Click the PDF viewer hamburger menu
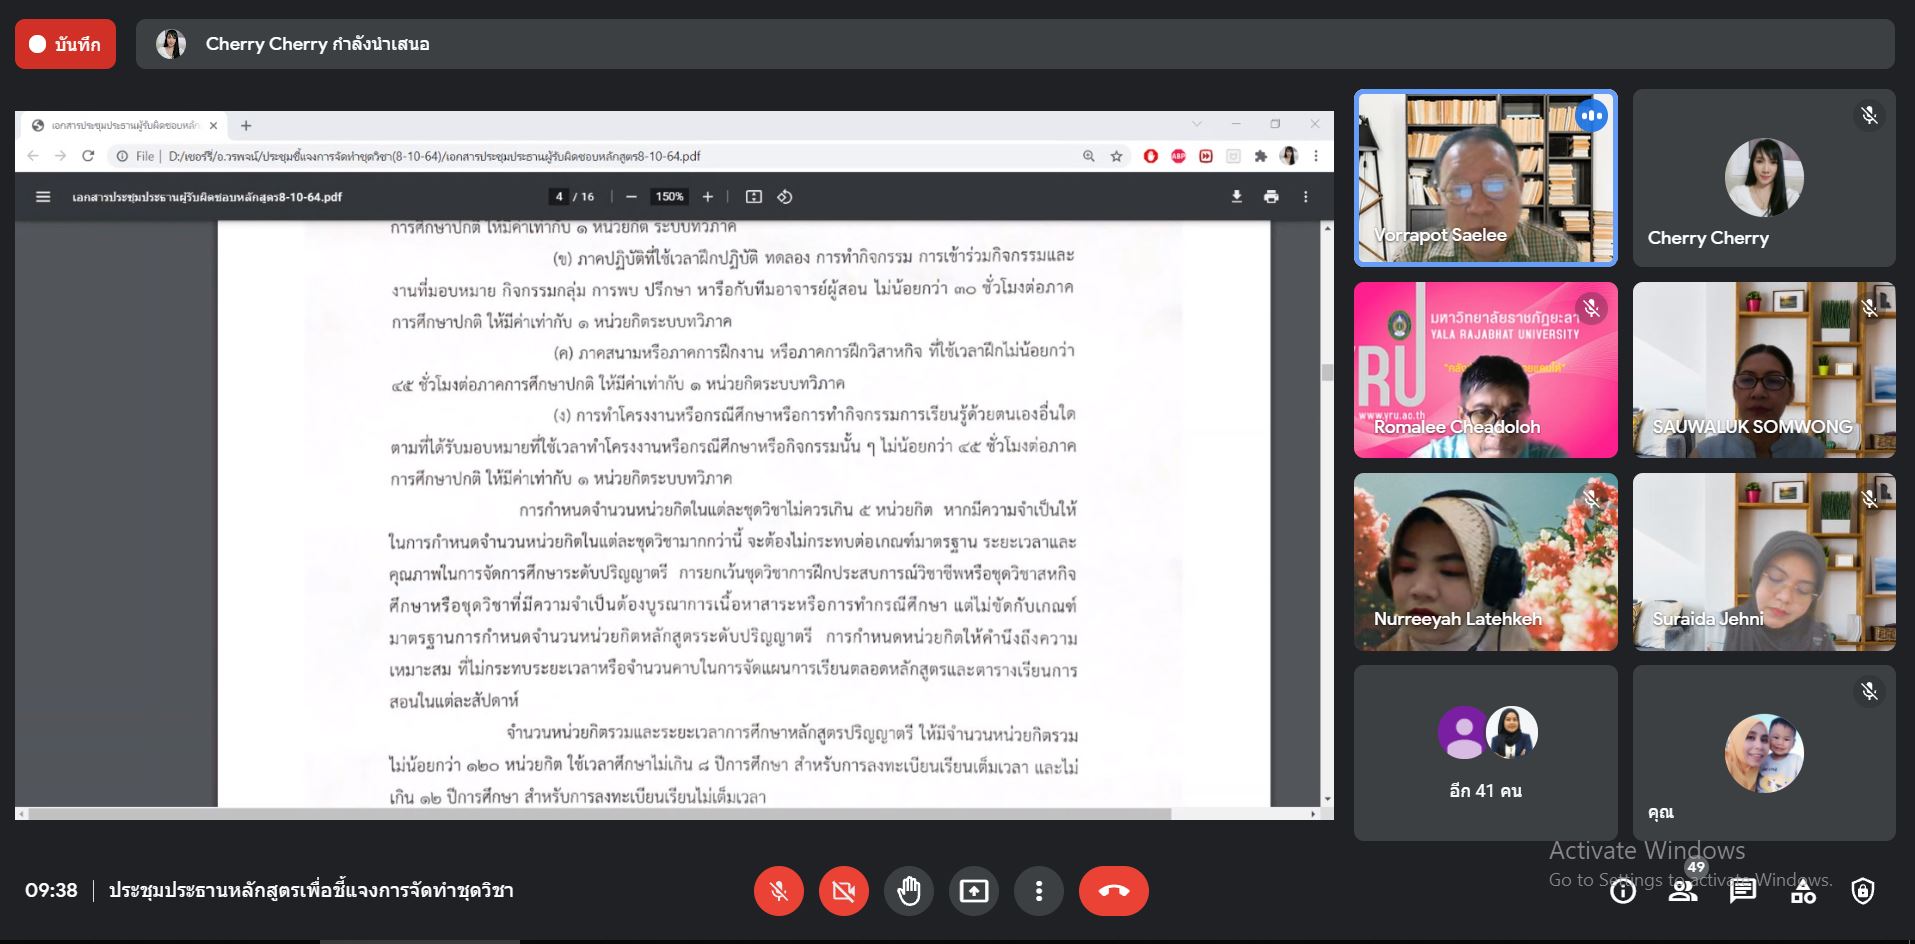 [43, 197]
